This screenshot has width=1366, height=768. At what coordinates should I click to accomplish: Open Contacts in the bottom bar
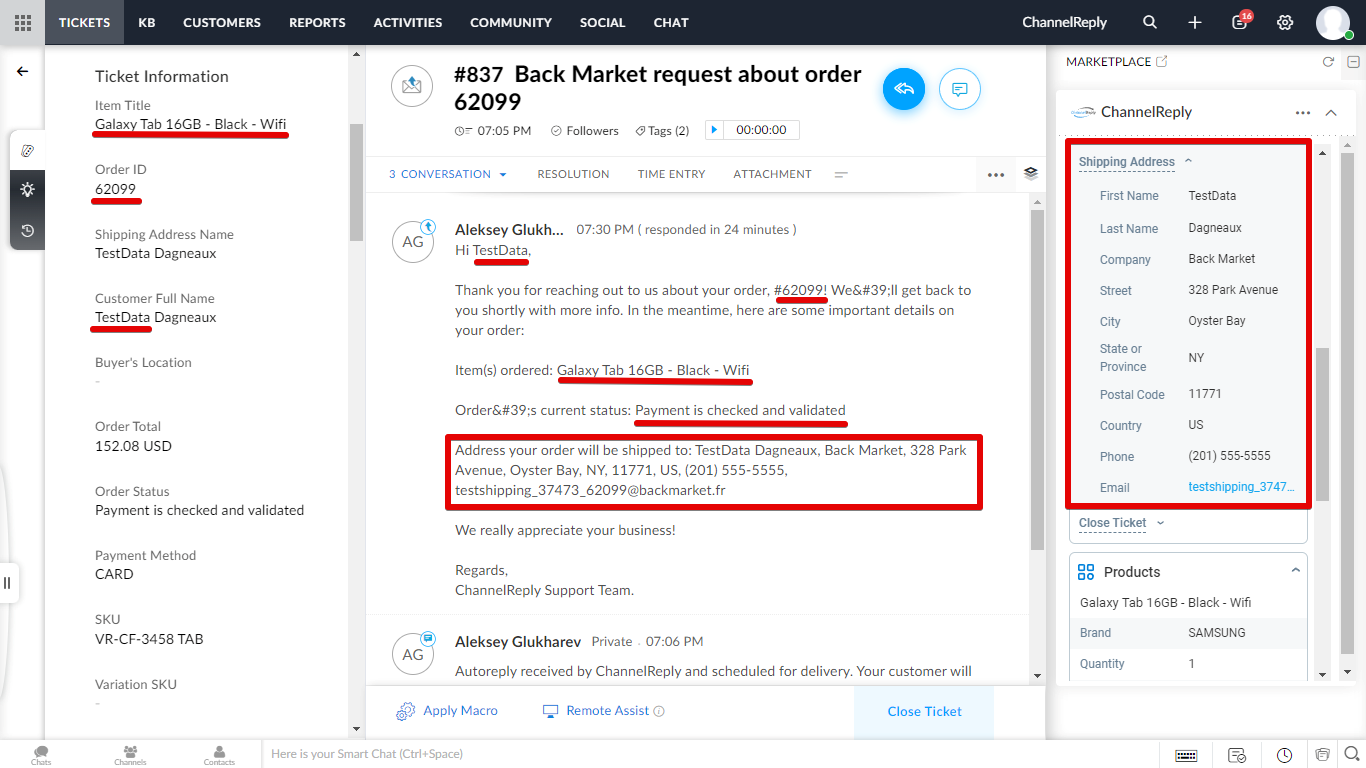pyautogui.click(x=219, y=755)
